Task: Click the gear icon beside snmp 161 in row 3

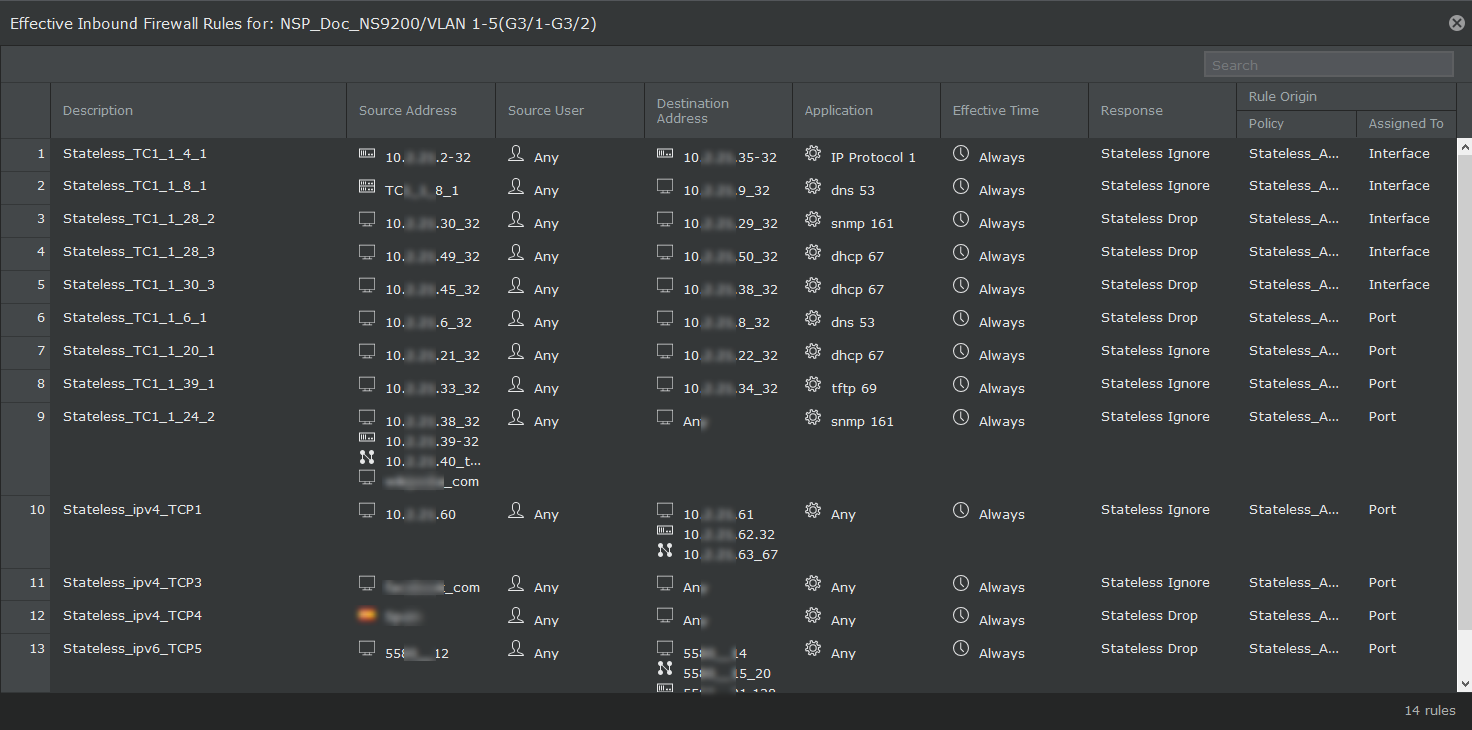Action: (x=813, y=220)
